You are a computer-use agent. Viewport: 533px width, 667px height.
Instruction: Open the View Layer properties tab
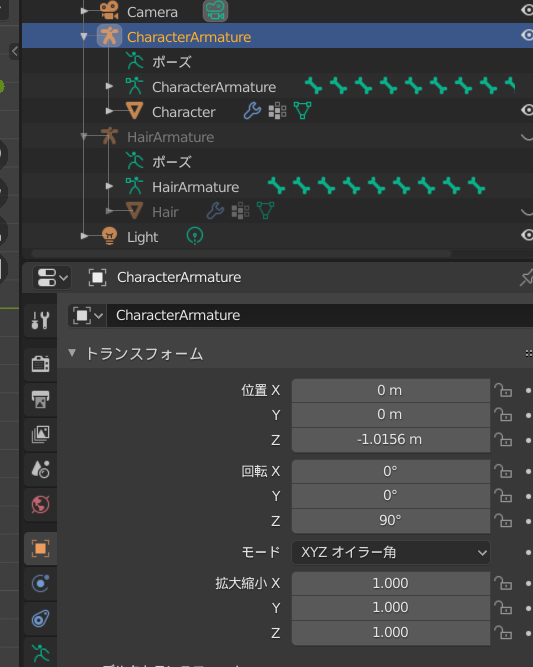click(x=40, y=434)
